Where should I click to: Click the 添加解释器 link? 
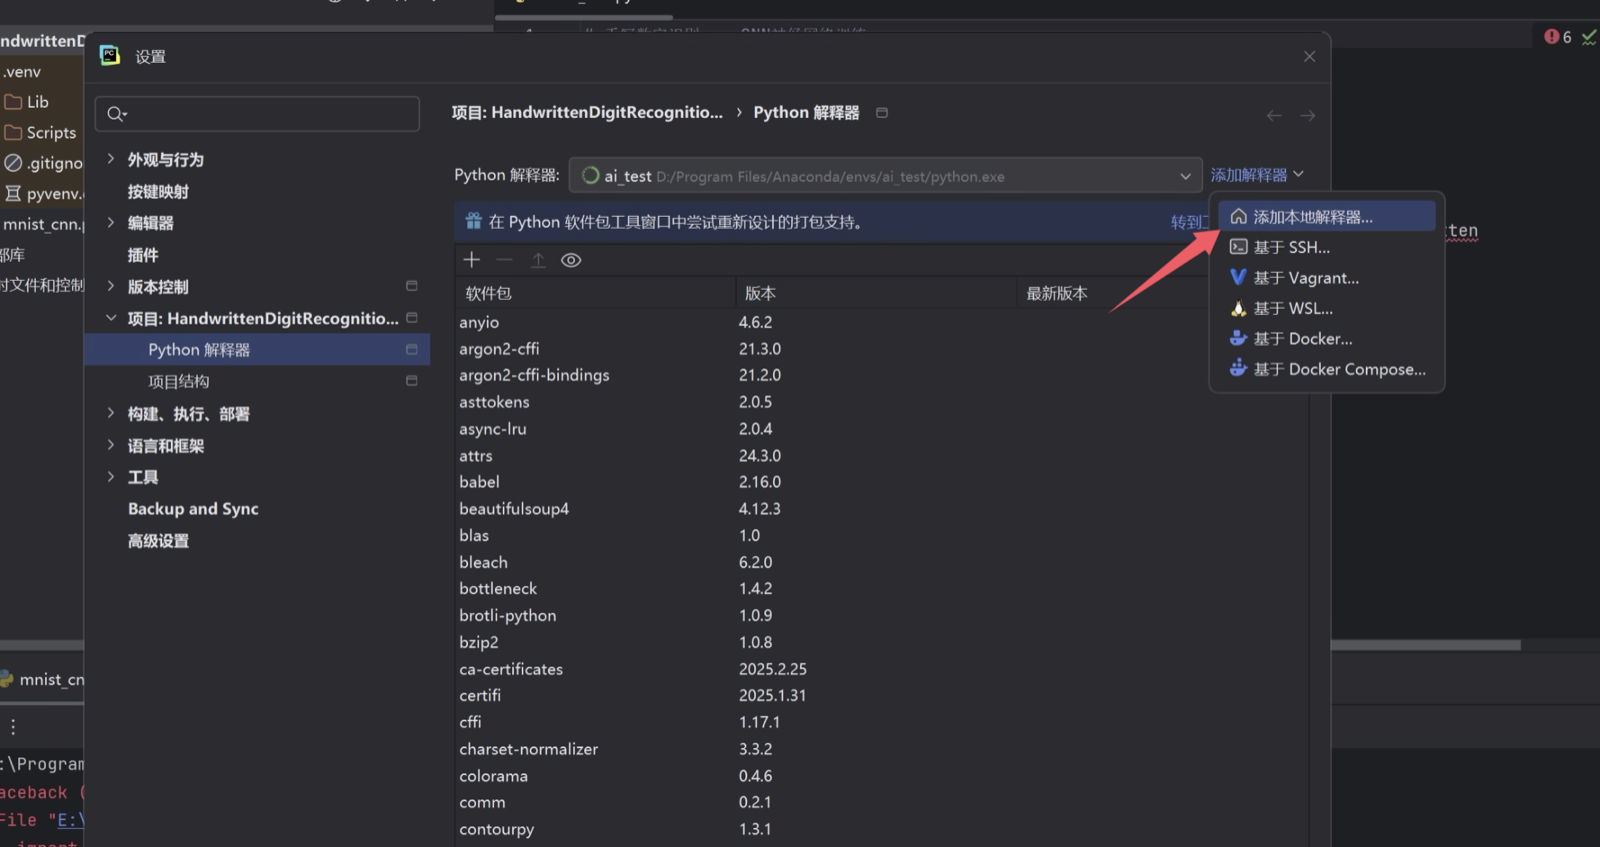pos(1257,175)
